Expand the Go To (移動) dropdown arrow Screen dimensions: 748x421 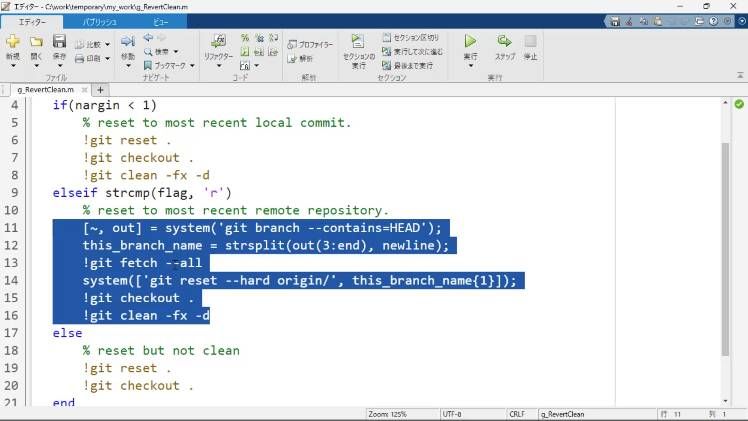point(127,66)
